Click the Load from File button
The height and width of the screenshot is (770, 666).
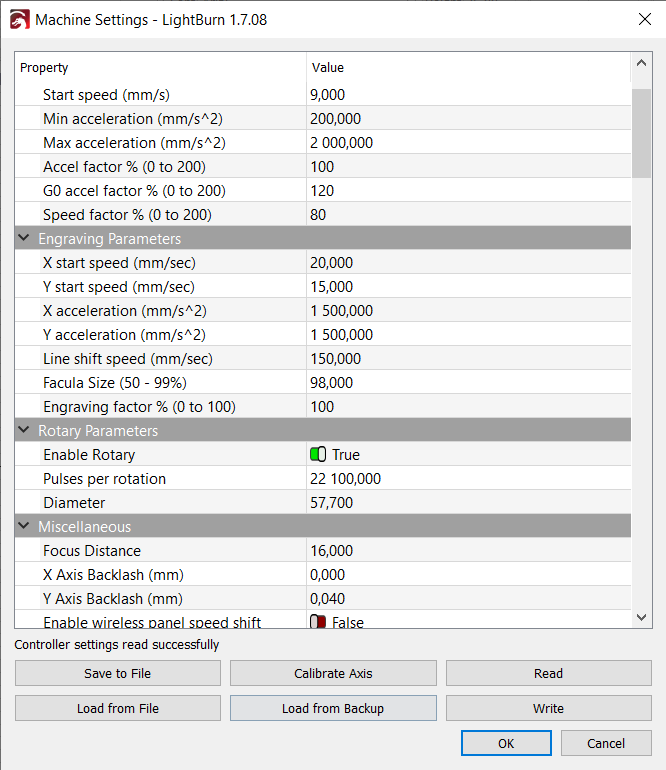118,708
